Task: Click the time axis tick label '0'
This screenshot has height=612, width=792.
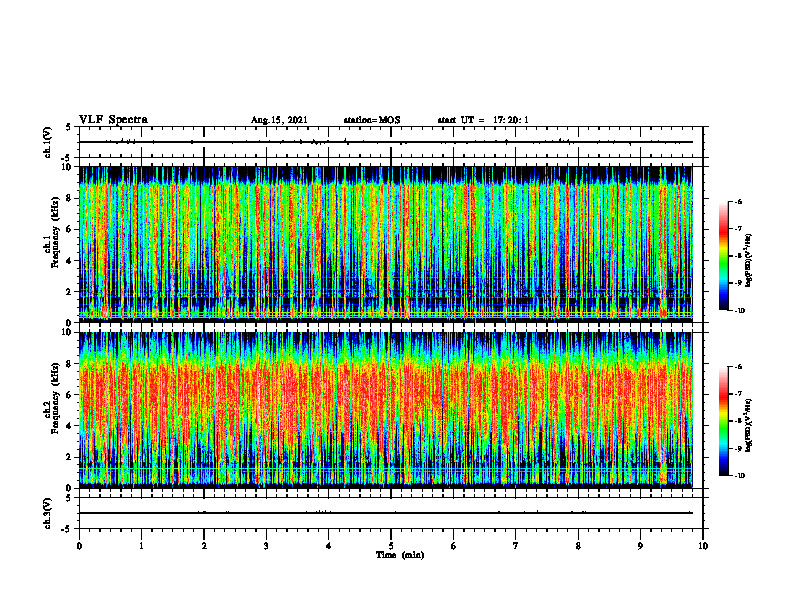Action: coord(79,546)
